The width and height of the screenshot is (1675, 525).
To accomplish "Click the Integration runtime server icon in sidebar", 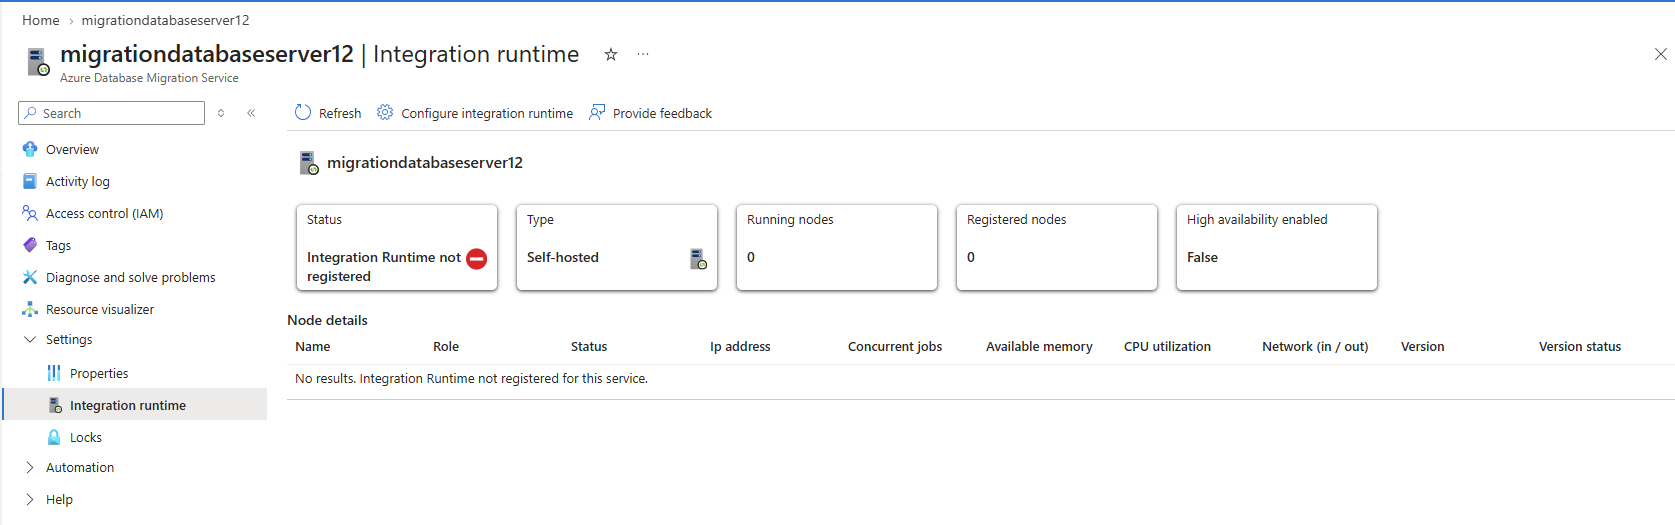I will (x=55, y=405).
